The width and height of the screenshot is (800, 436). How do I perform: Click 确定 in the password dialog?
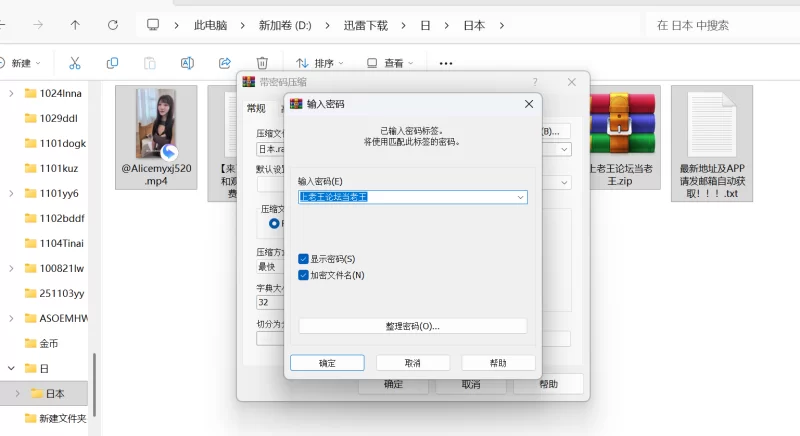(x=327, y=362)
